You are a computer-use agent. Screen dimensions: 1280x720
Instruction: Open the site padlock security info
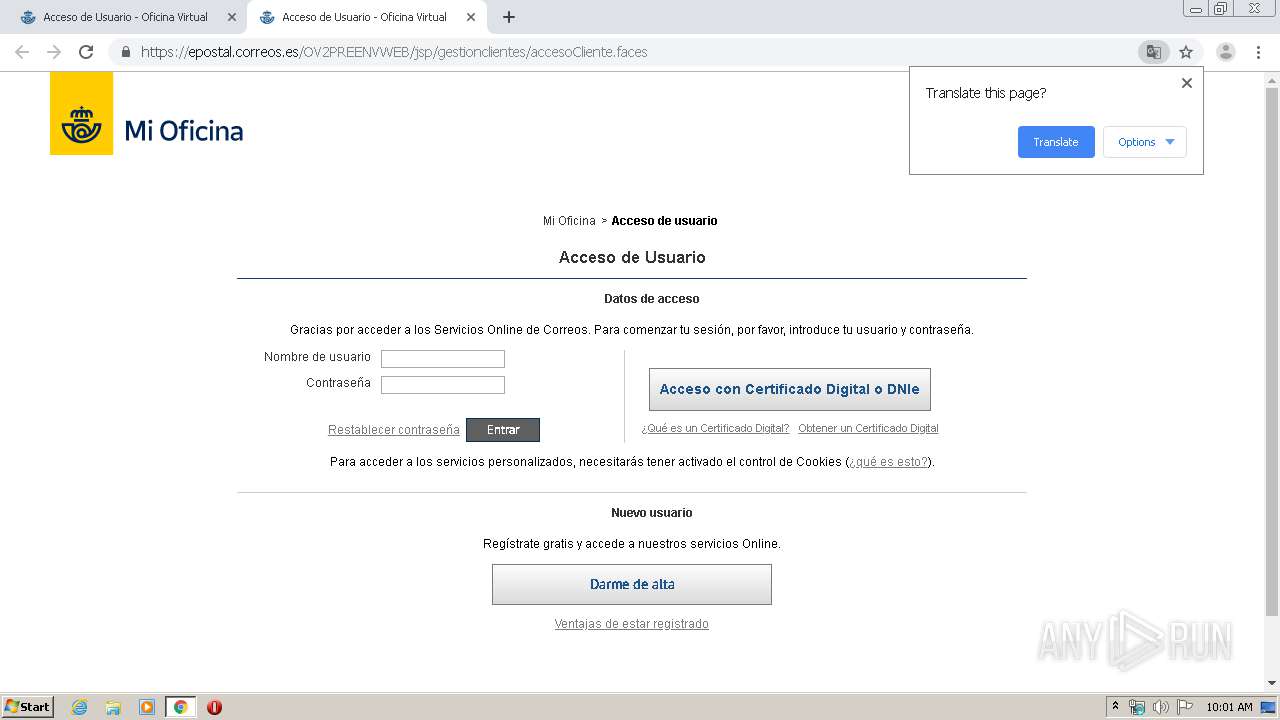126,52
